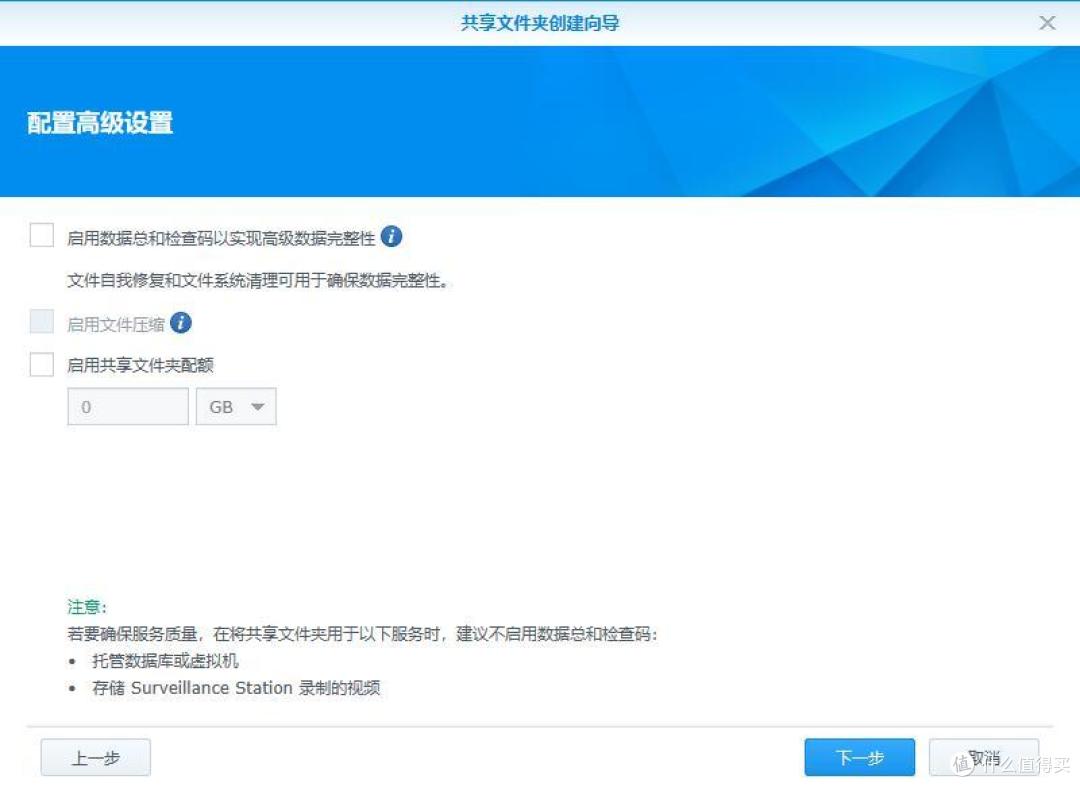Click the Surveillance Station 录制的视频 bullet text

(x=237, y=688)
